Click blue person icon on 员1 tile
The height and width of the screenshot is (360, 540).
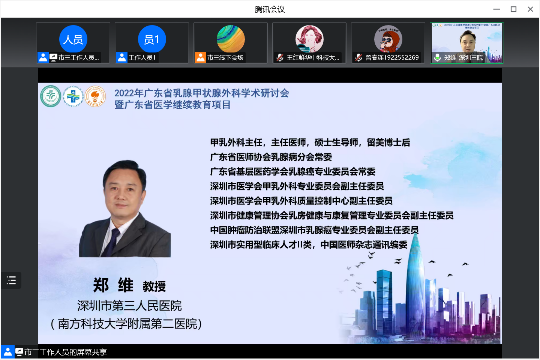[122, 57]
